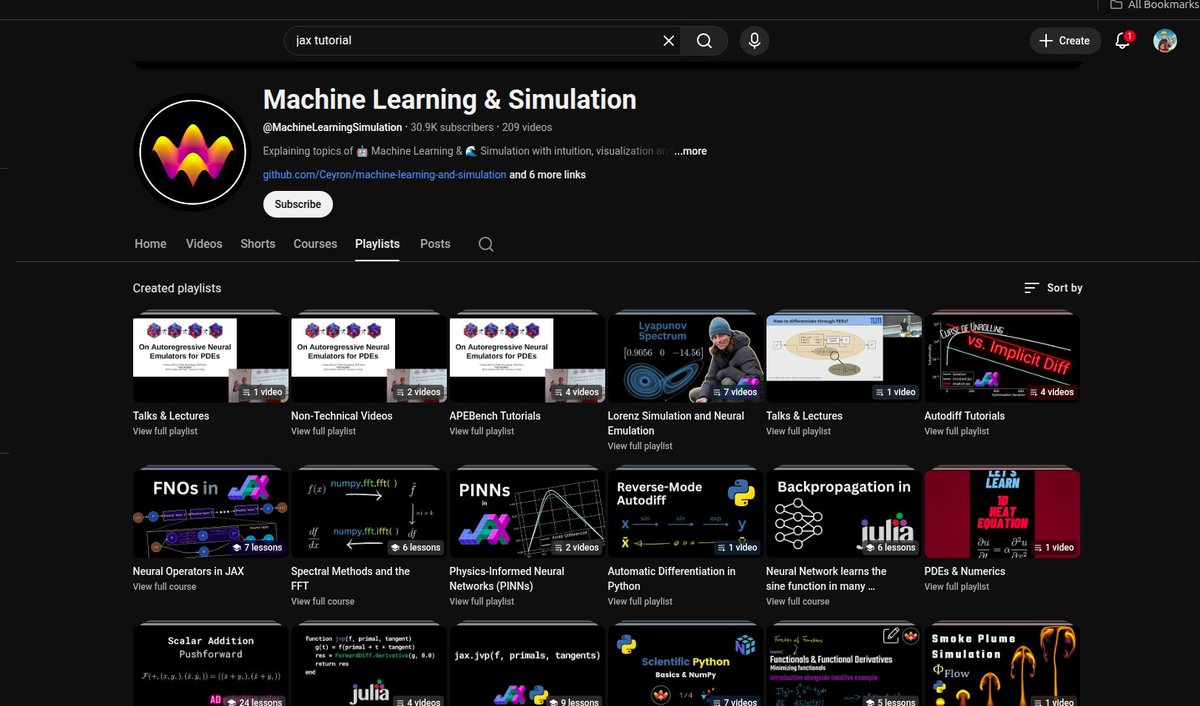1200x706 pixels.
Task: Open the Reverse-Mode Autodiff thumbnail
Action: coord(685,515)
